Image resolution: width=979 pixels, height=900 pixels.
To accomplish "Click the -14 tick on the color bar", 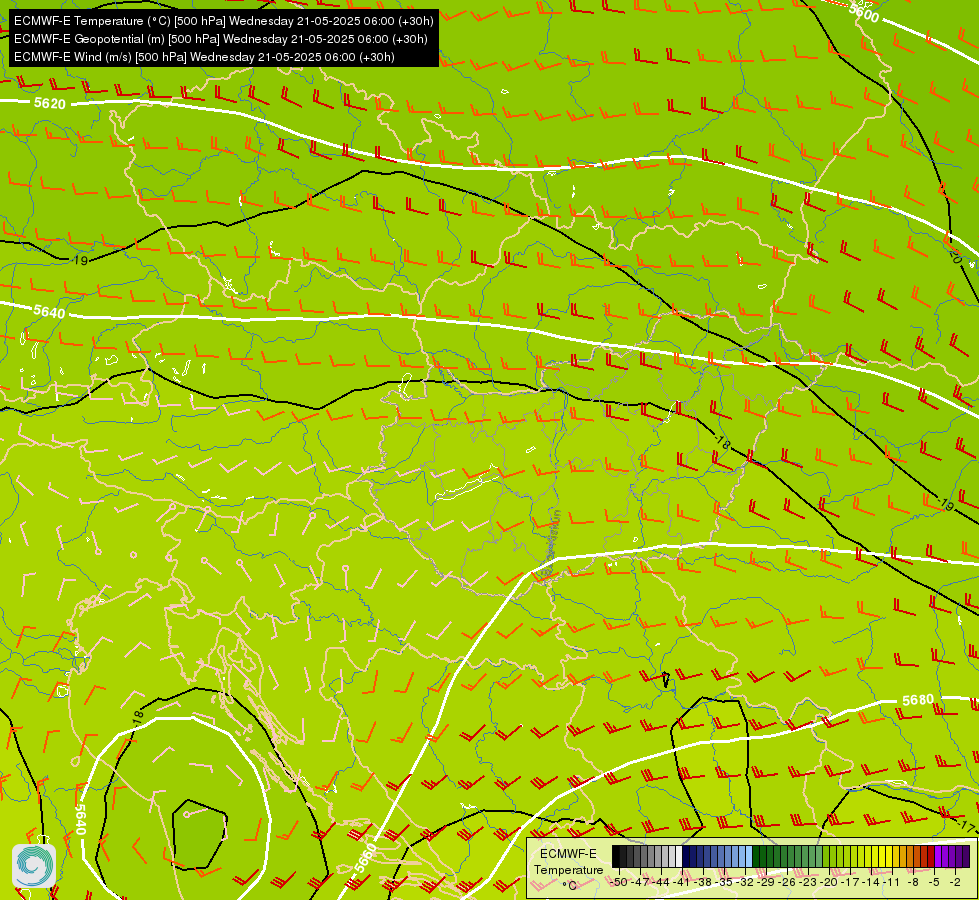I will (x=872, y=882).
